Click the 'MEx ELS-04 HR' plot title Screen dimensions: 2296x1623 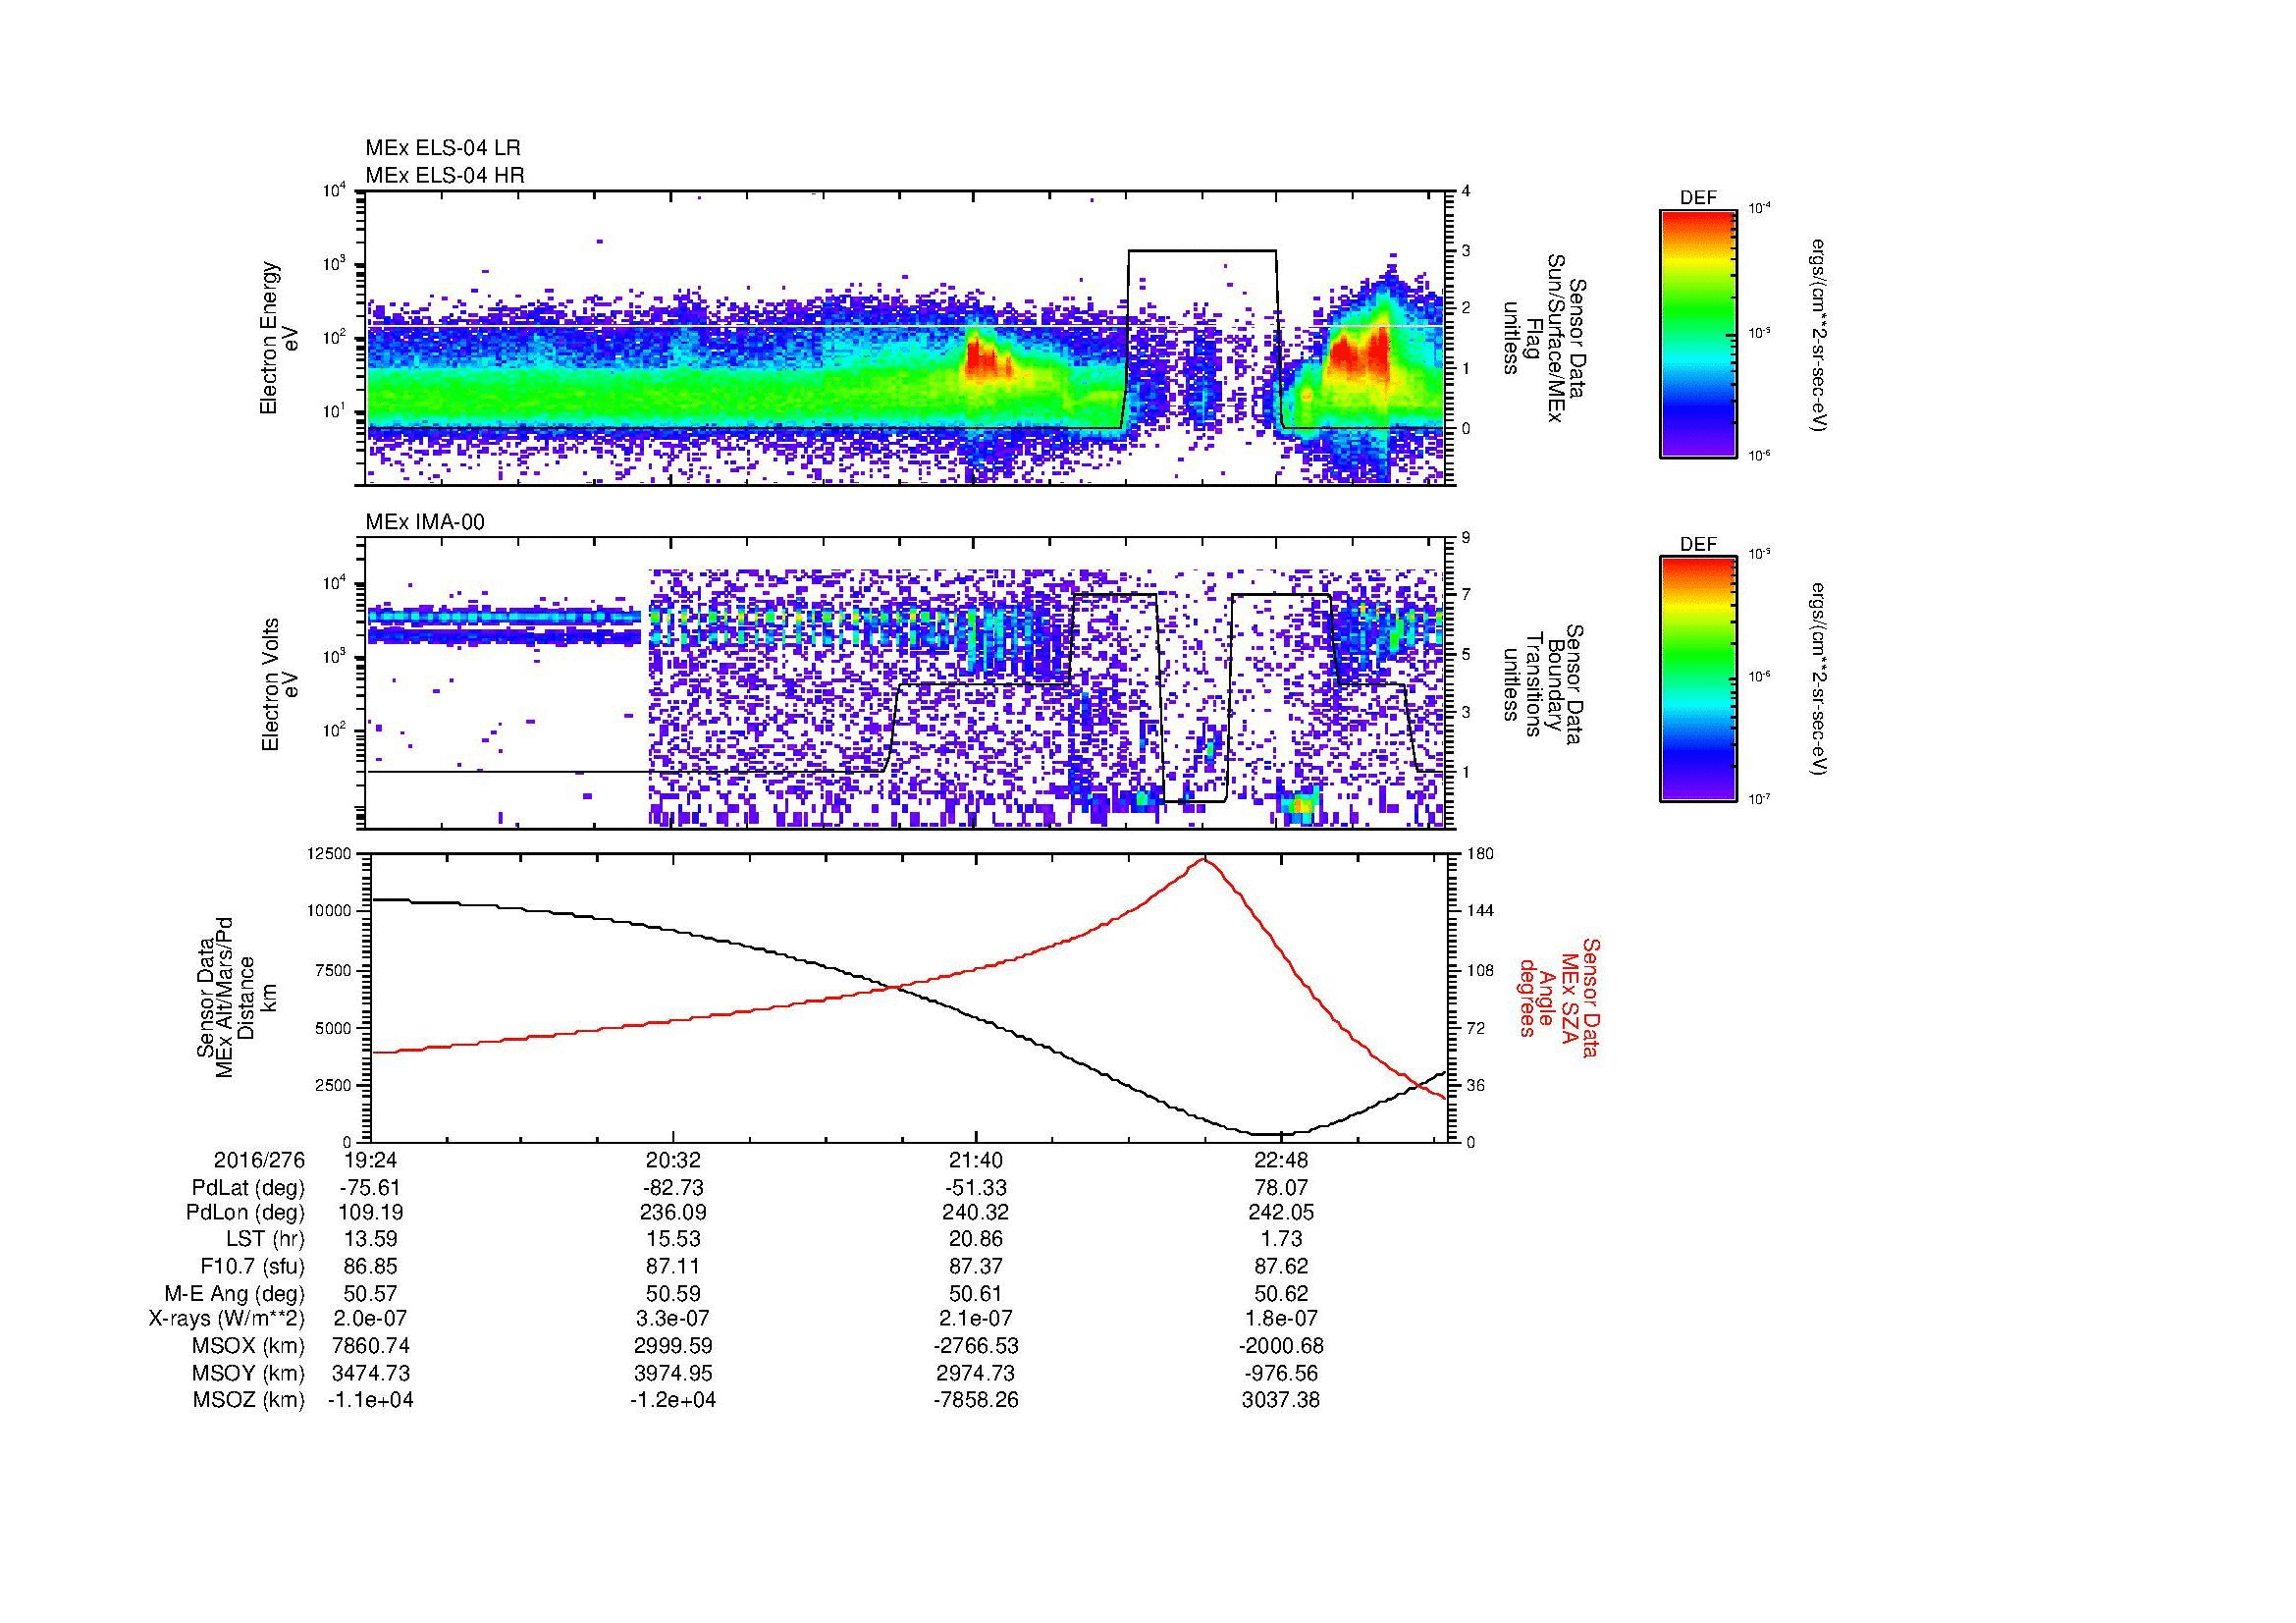tap(445, 175)
